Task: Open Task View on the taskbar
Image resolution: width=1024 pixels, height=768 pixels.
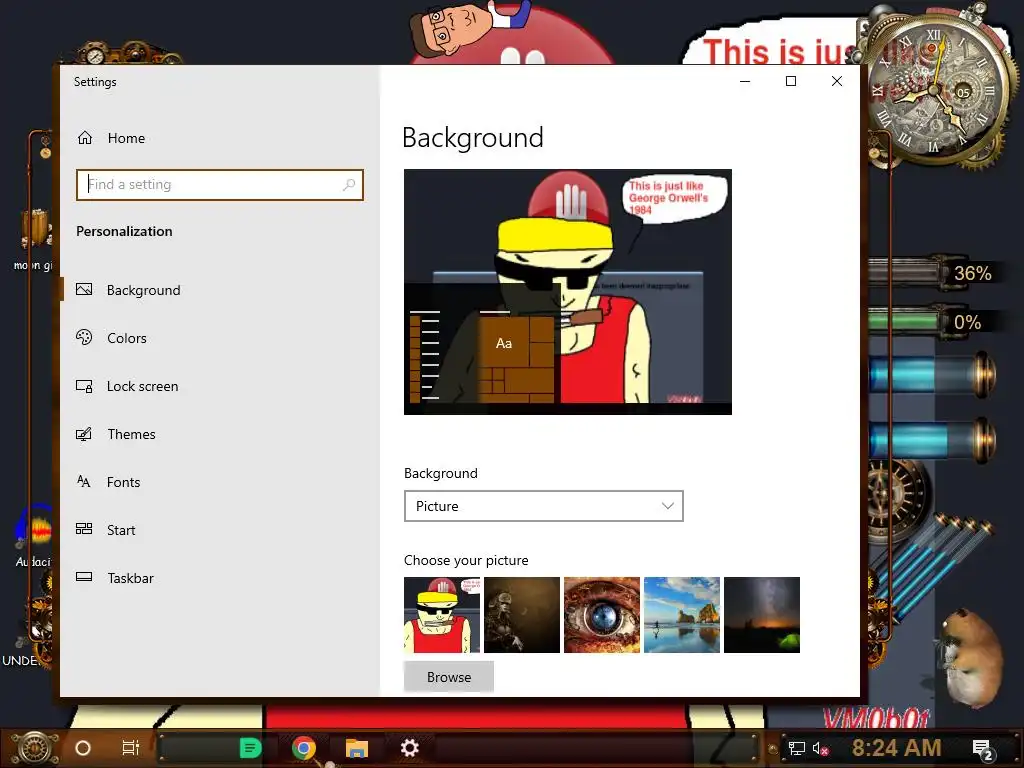Action: pyautogui.click(x=131, y=748)
